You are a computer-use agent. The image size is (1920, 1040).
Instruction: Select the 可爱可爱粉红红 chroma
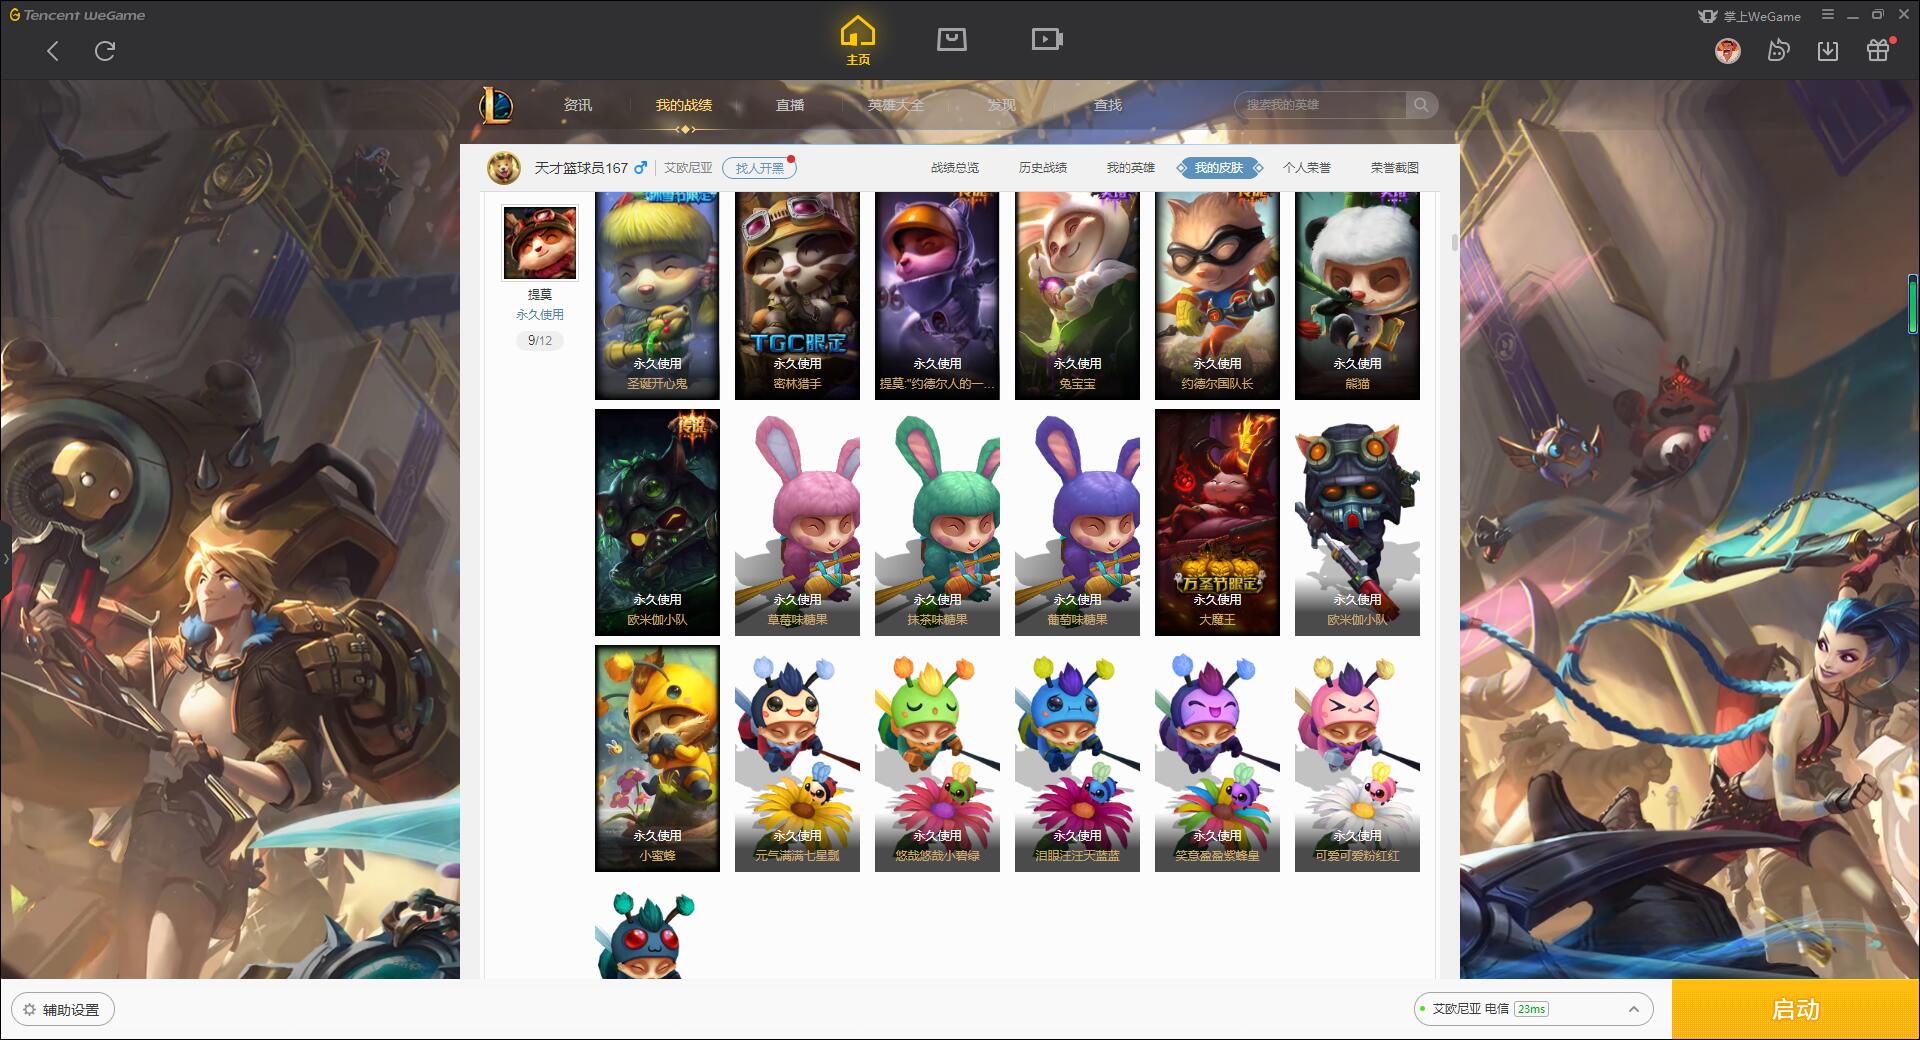(x=1357, y=759)
